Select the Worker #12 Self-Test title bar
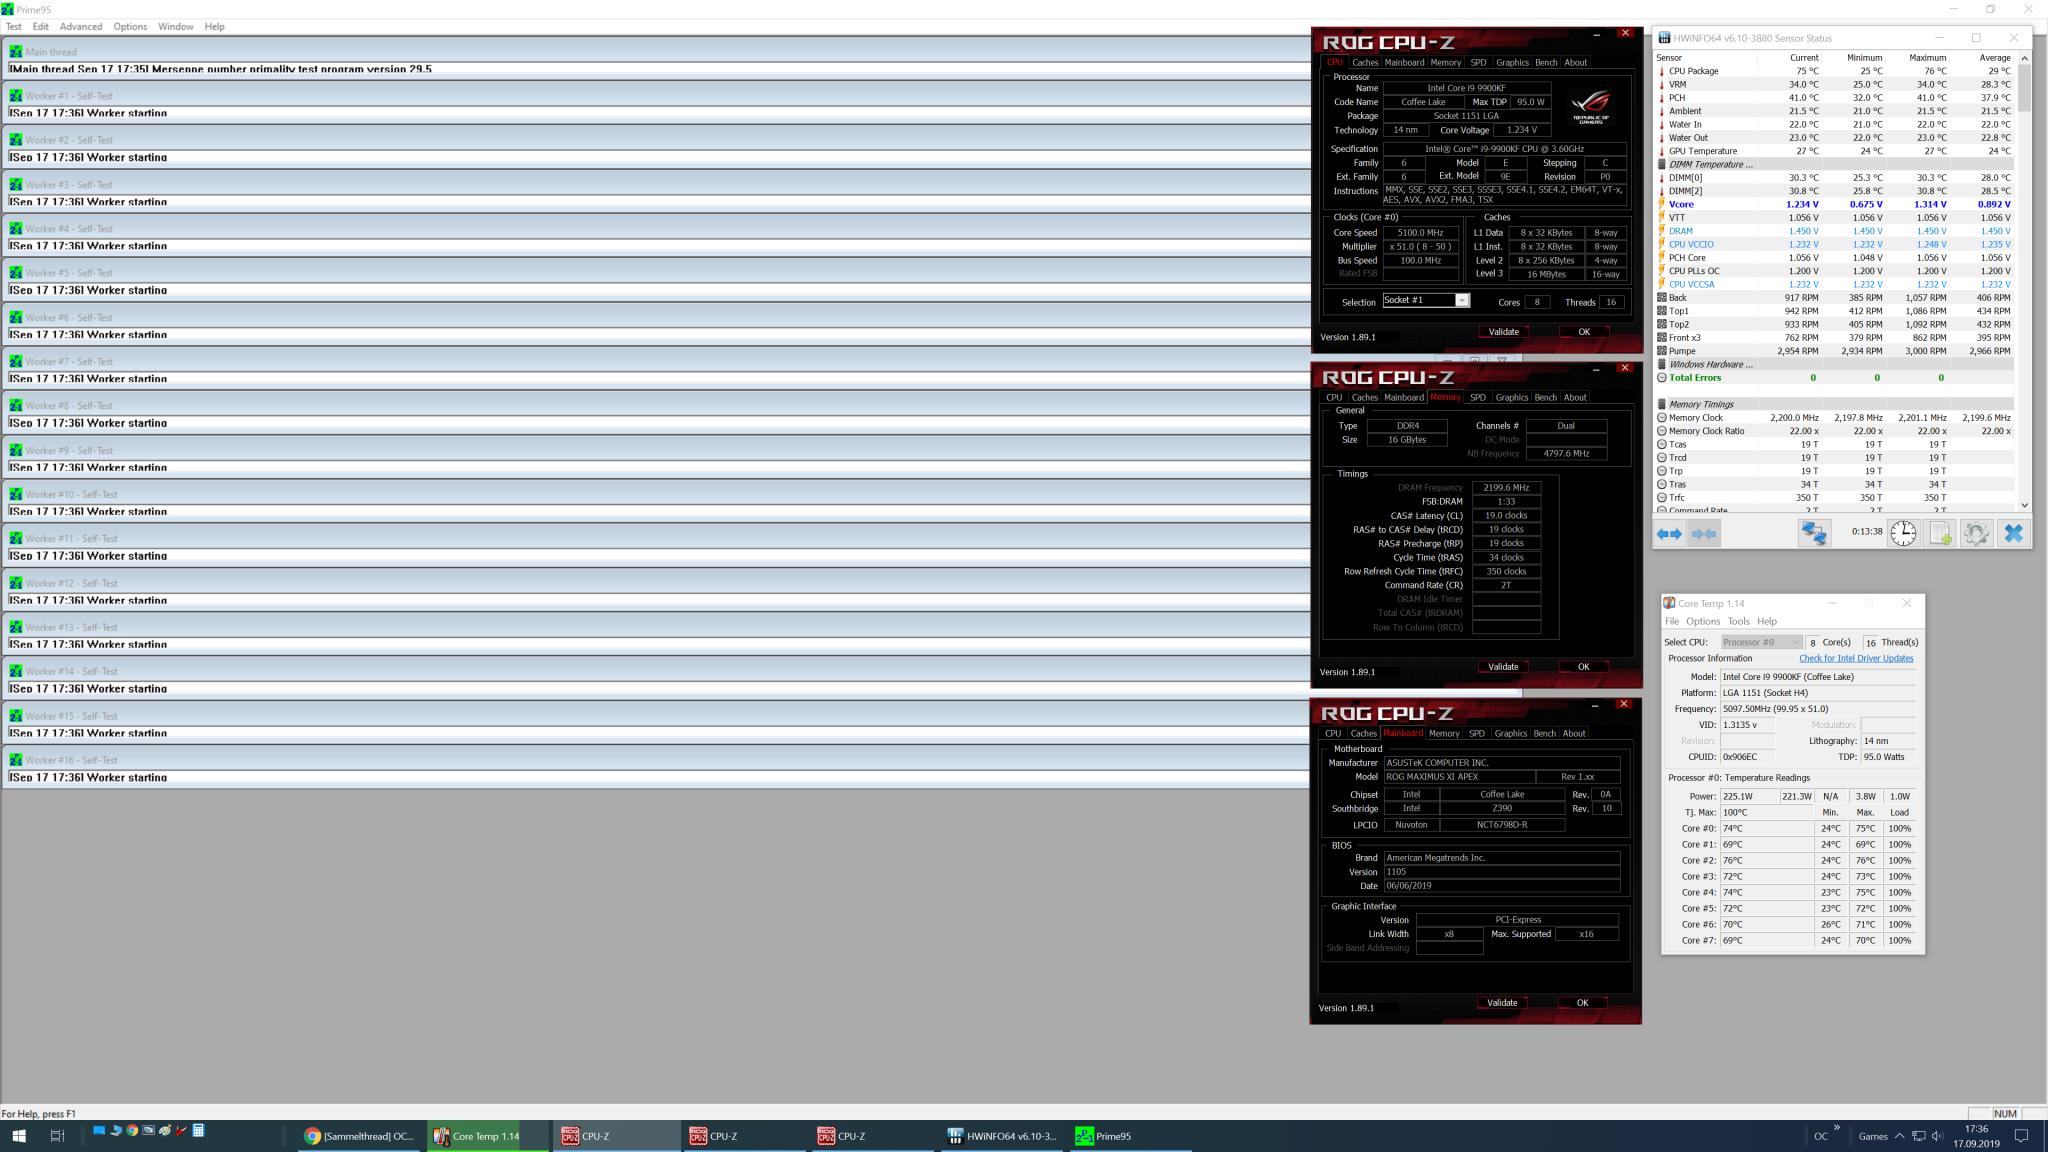The width and height of the screenshot is (2048, 1152). [x=656, y=583]
